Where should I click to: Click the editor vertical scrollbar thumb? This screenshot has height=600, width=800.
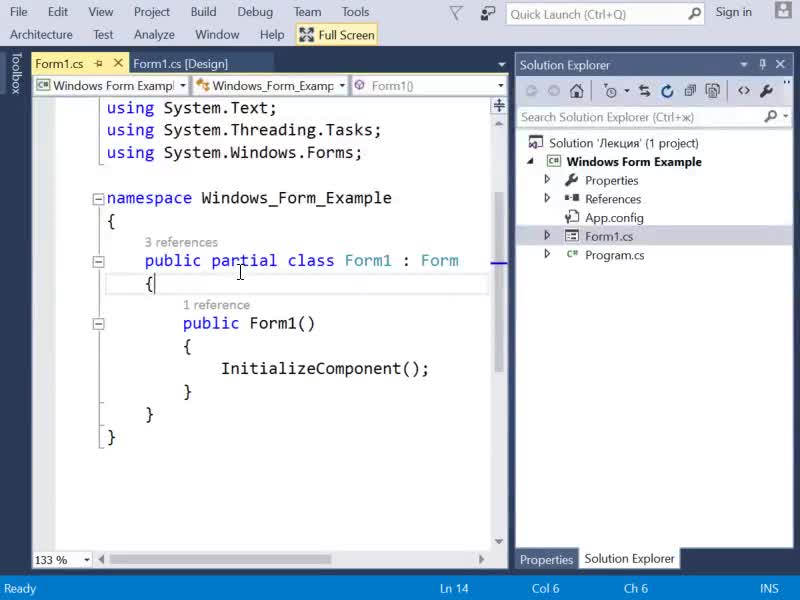point(499,282)
